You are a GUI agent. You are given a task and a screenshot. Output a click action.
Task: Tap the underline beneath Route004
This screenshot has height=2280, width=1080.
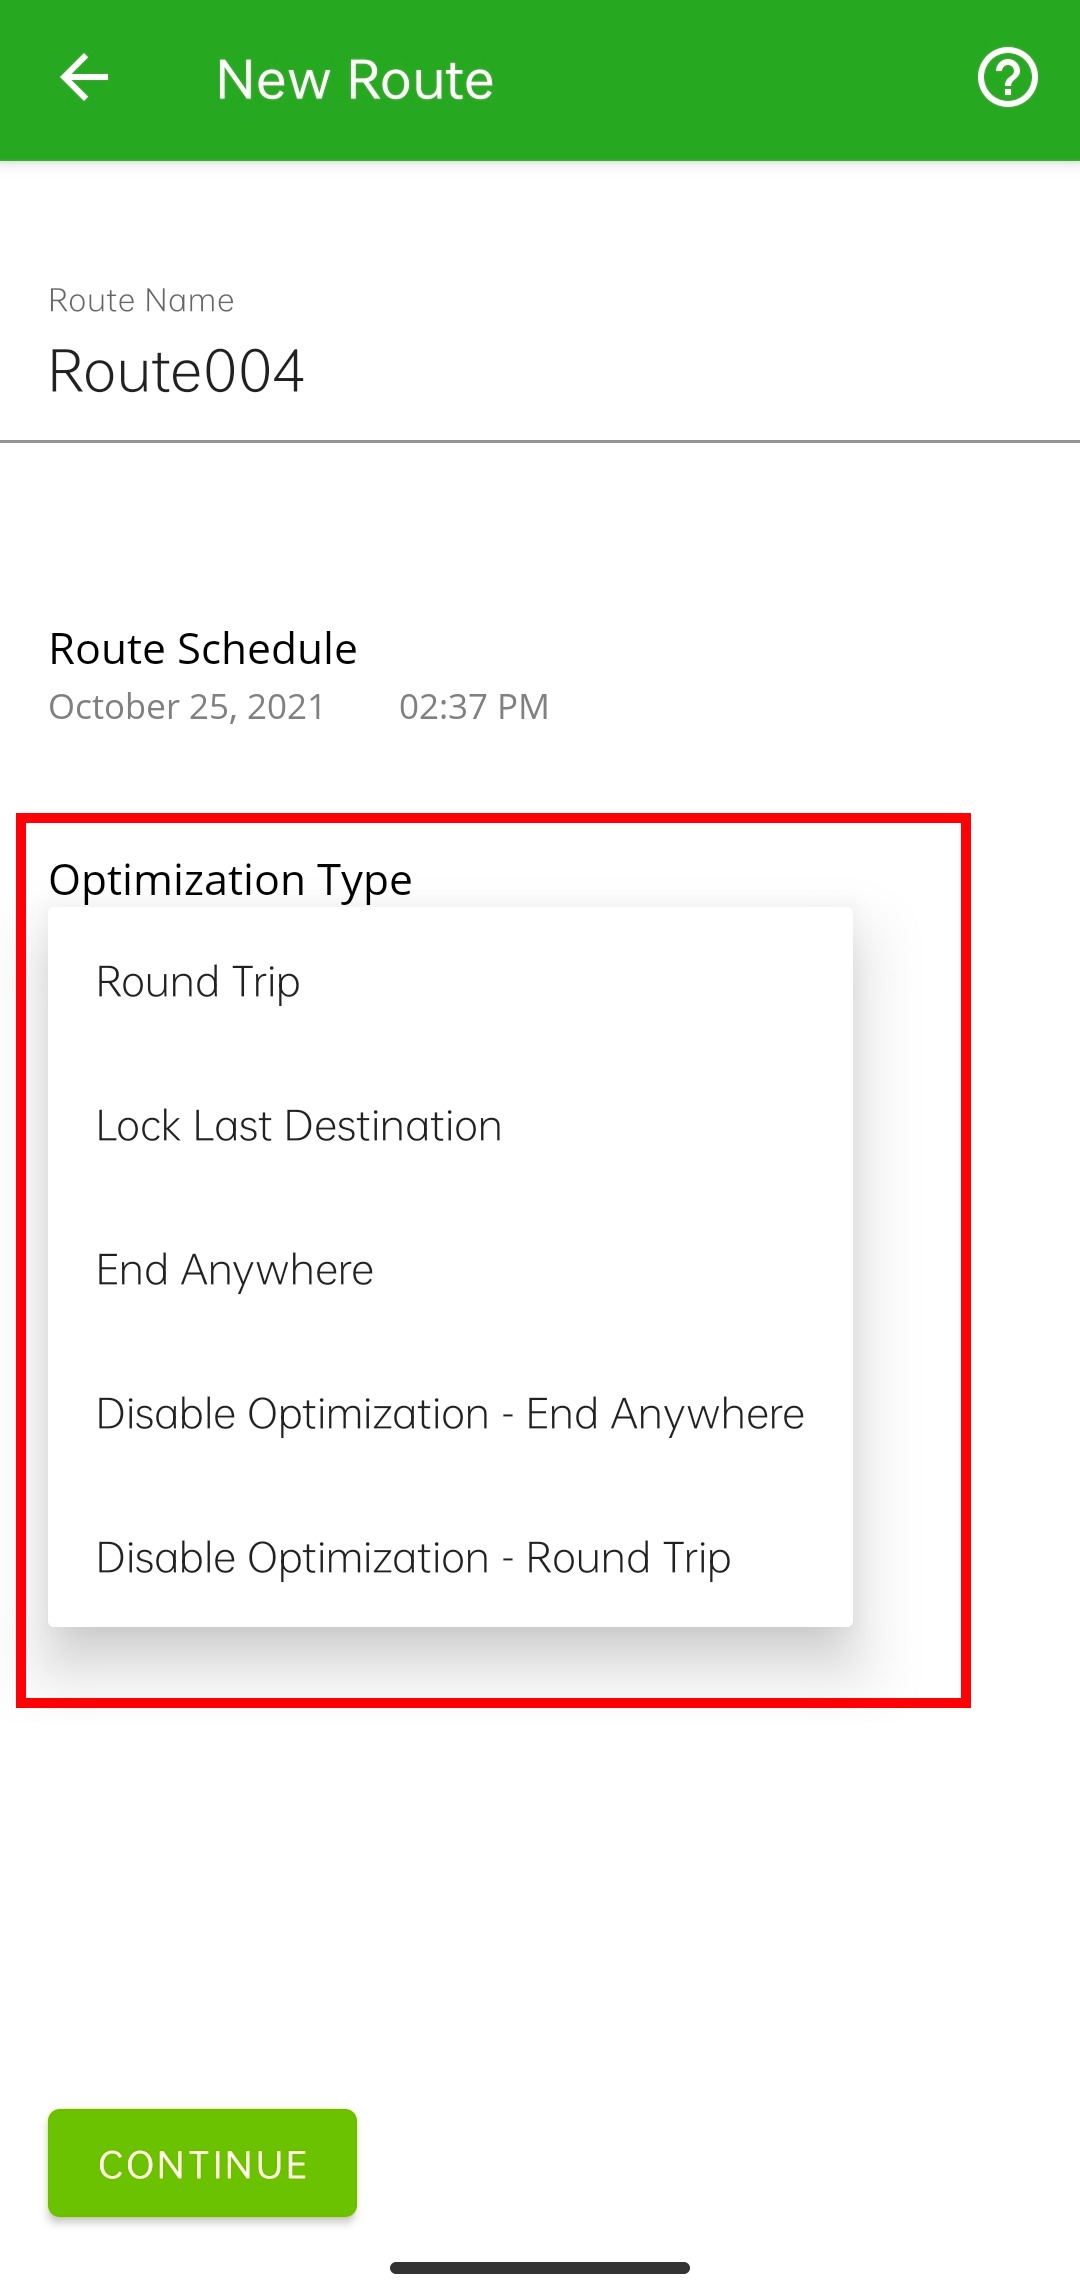(540, 440)
